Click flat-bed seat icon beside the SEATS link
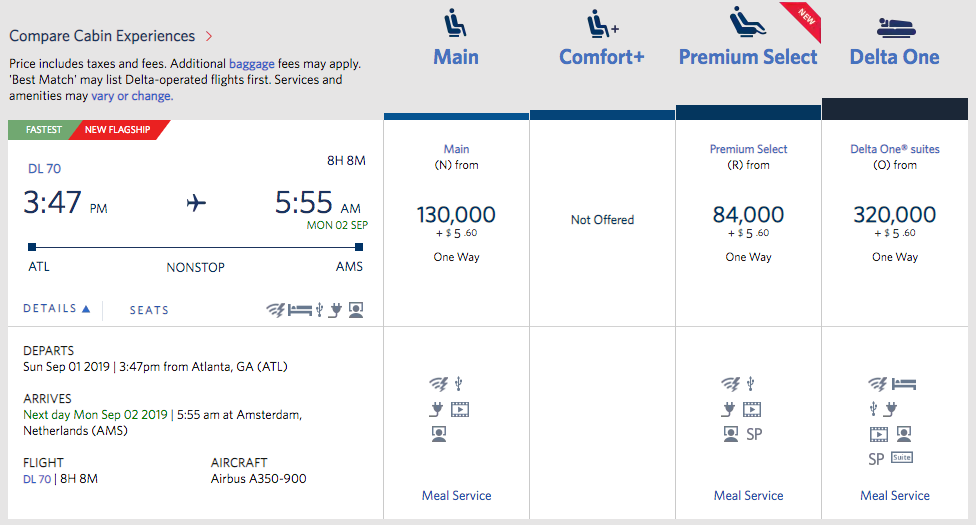Viewport: 976px width, 525px height. click(299, 310)
